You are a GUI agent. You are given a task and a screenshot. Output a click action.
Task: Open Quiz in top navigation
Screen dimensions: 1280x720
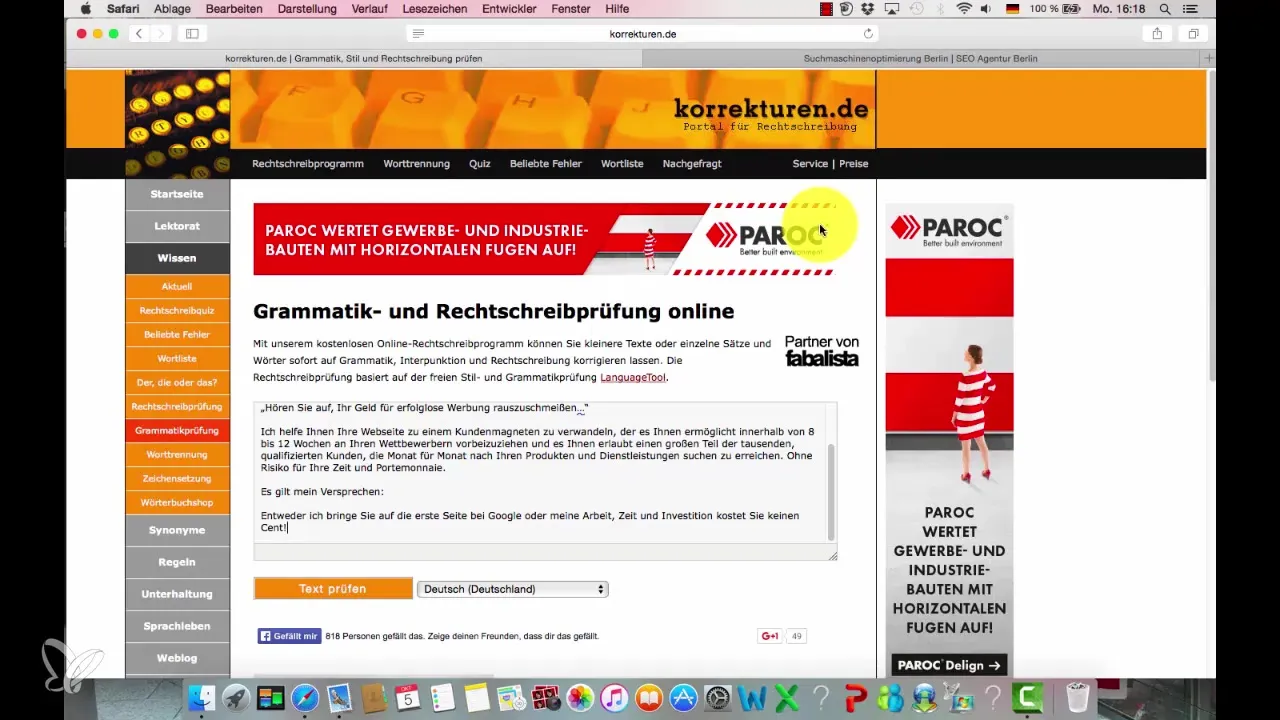click(479, 163)
